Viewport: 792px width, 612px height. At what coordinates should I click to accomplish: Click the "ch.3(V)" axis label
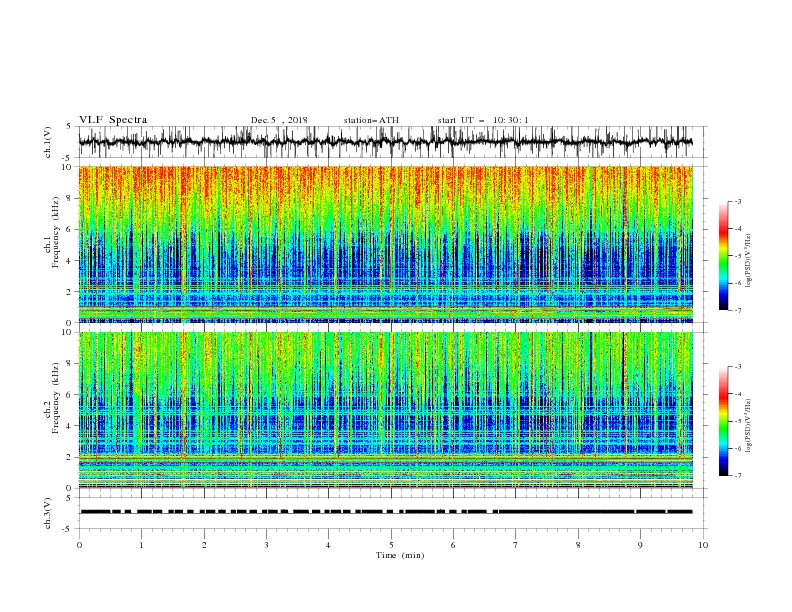[x=48, y=513]
